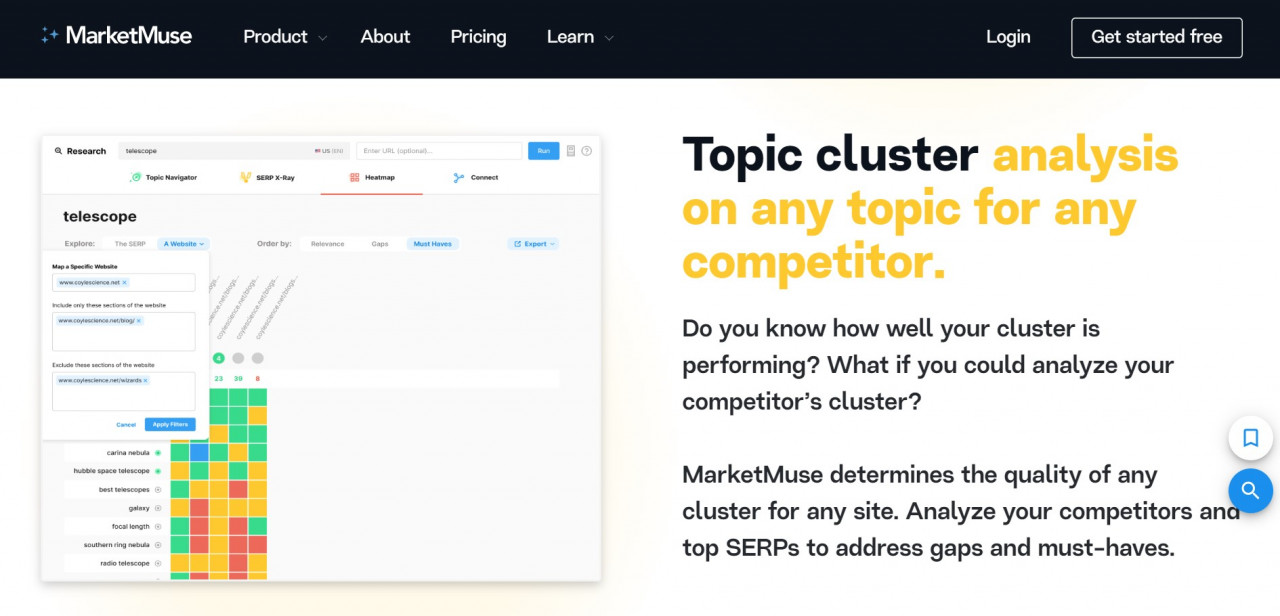Open the blue search floating button

point(1250,490)
